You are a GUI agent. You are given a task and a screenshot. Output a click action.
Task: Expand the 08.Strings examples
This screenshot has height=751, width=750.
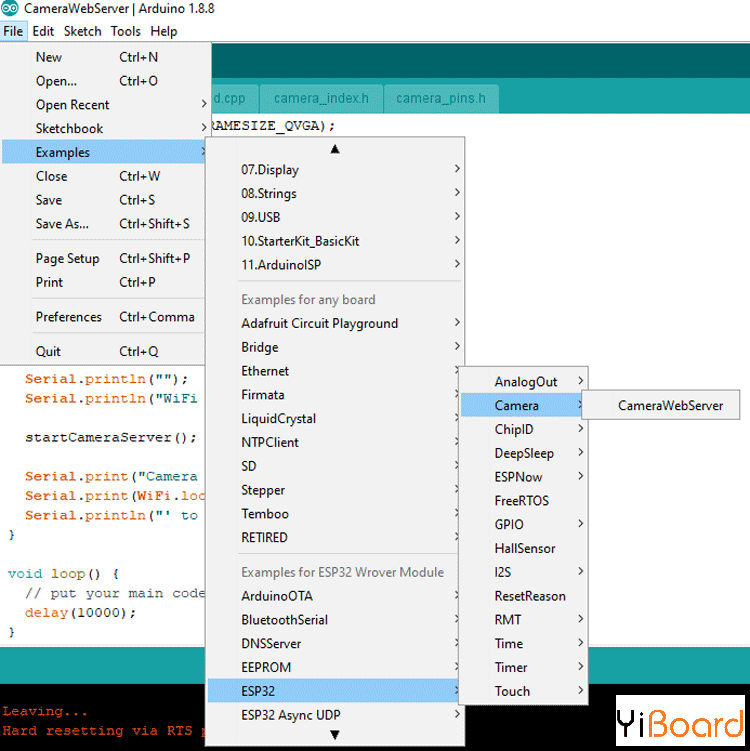(335, 193)
